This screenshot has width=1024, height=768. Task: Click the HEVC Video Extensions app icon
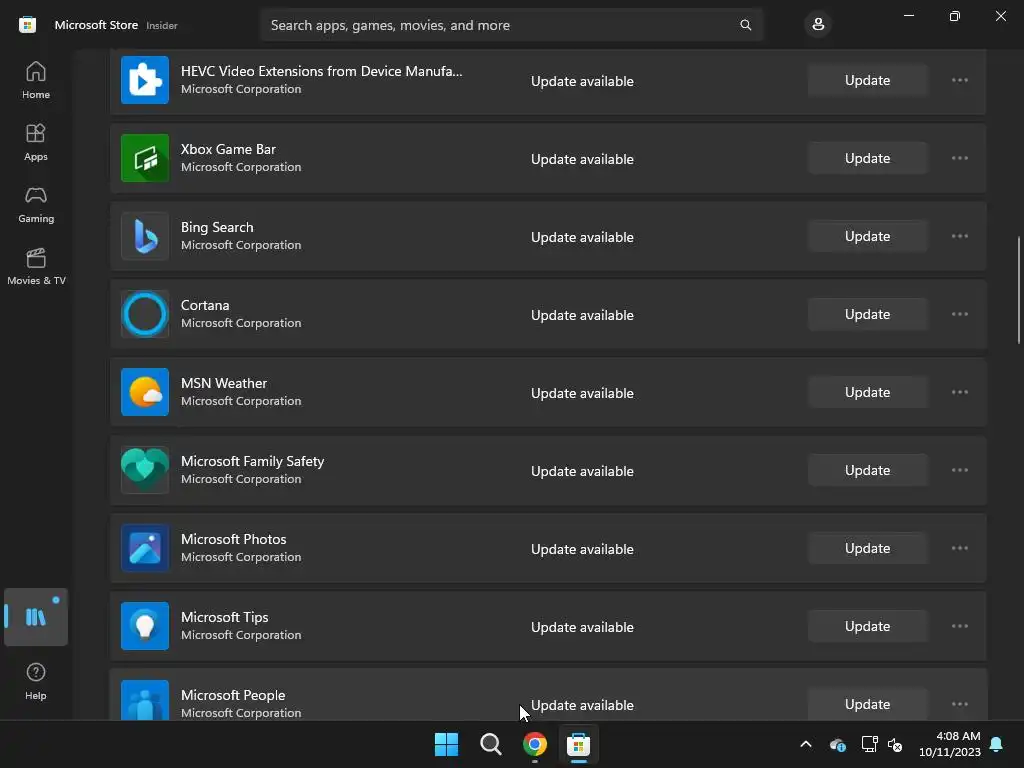point(145,80)
